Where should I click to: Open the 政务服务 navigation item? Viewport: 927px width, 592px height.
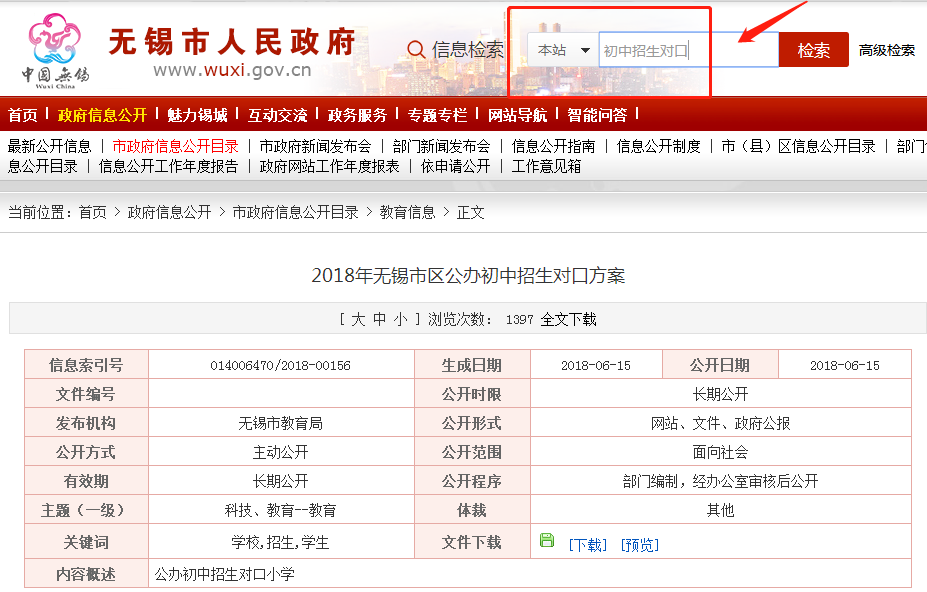[x=357, y=115]
